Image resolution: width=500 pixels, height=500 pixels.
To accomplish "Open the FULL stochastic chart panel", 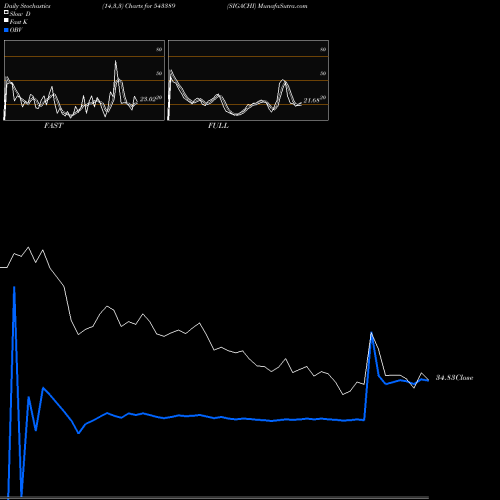I will click(x=248, y=80).
